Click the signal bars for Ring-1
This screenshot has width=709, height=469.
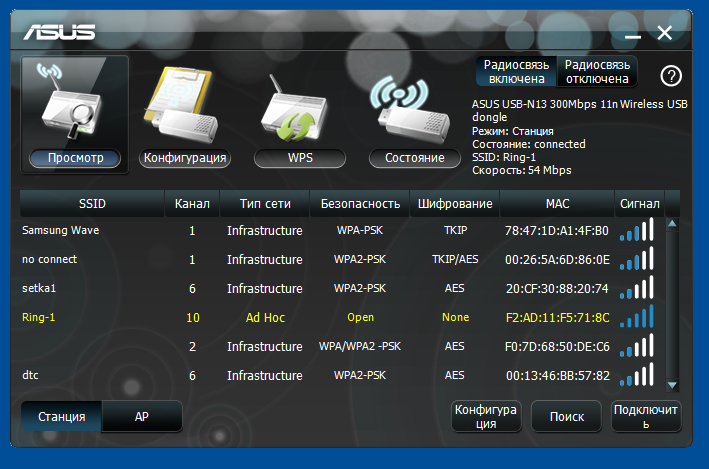[x=637, y=317]
